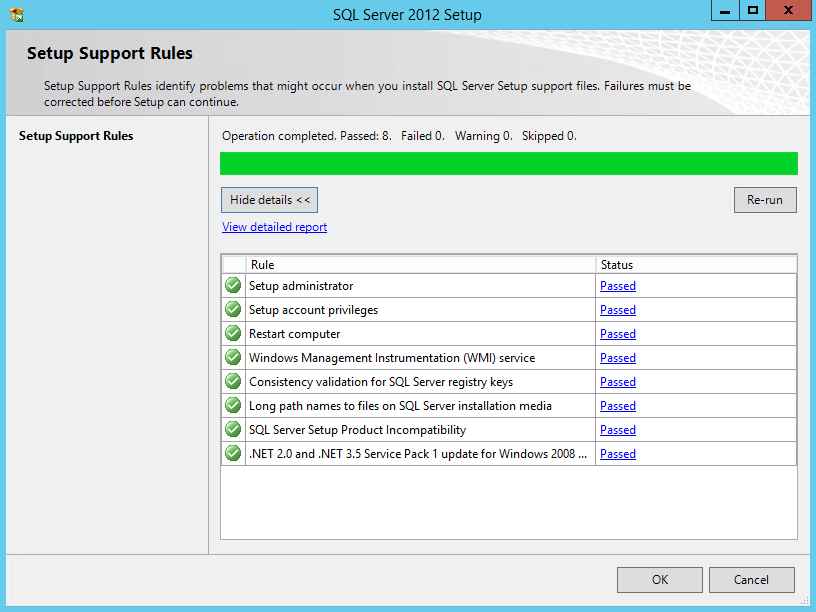The height and width of the screenshot is (612, 816).
Task: Click Passed status for Restart computer
Action: click(617, 333)
